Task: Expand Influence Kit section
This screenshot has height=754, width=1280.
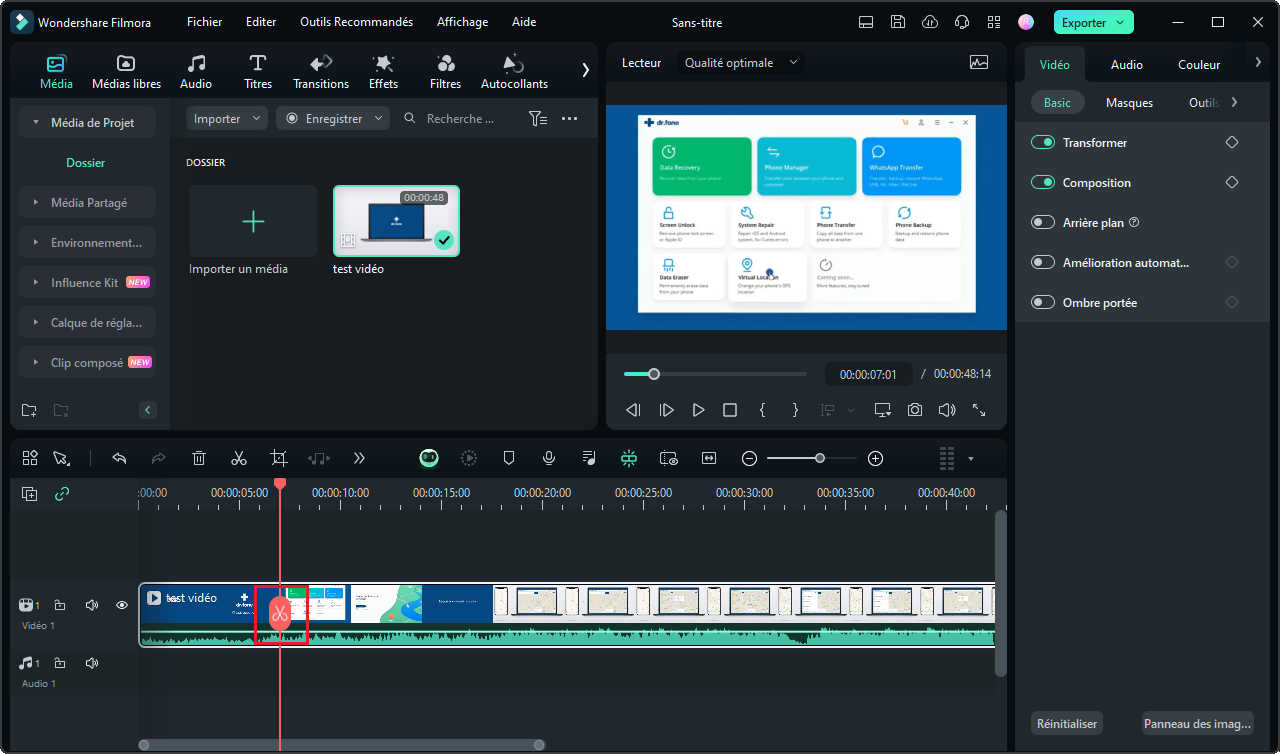Action: point(87,282)
